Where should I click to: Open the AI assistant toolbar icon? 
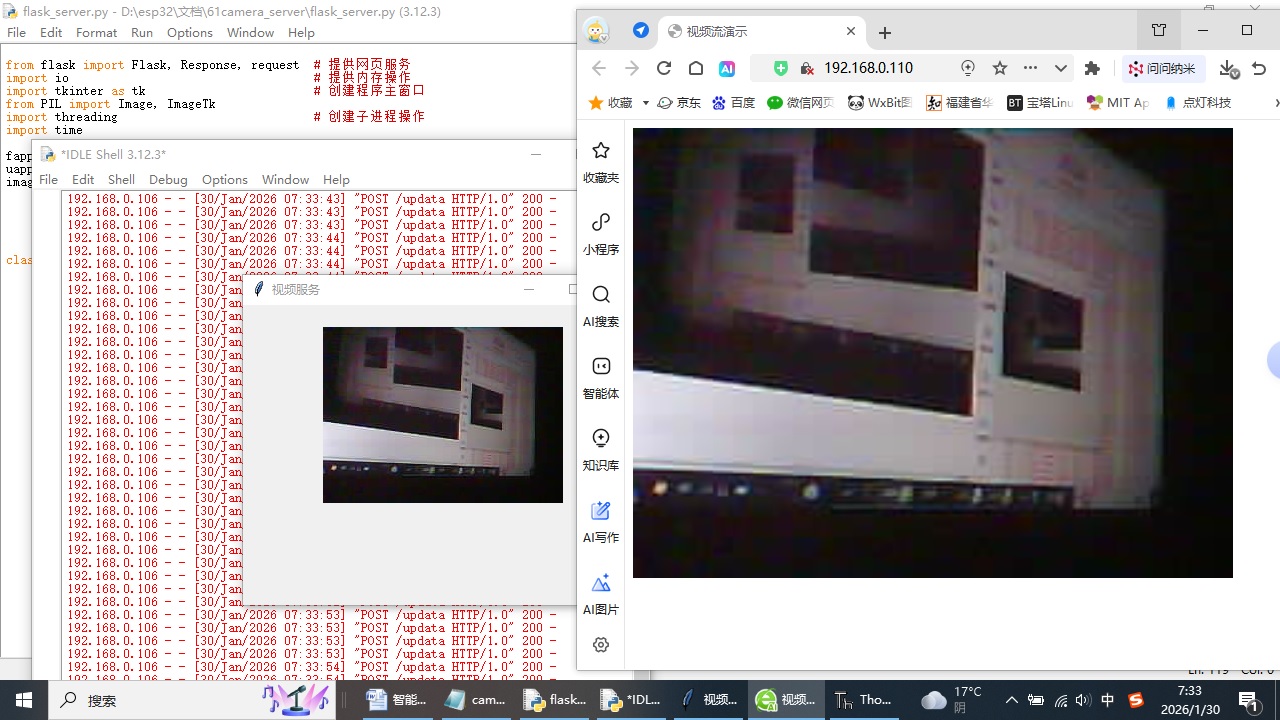[x=727, y=68]
